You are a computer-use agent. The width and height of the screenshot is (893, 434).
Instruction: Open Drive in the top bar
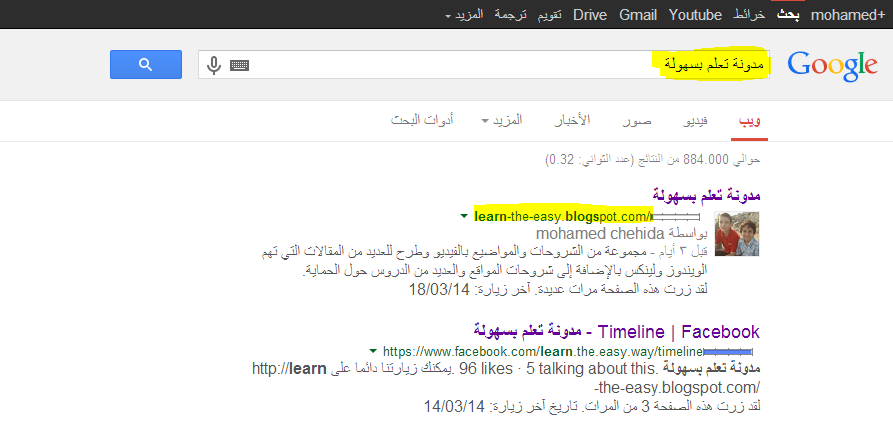pos(590,15)
